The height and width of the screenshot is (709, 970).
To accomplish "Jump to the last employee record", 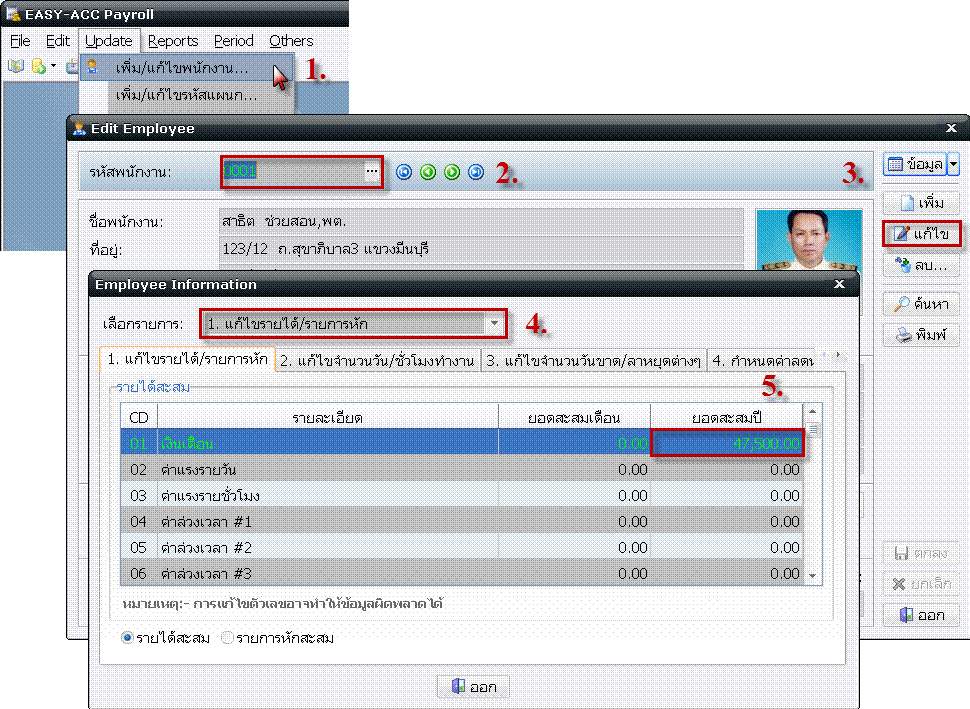I will (476, 172).
